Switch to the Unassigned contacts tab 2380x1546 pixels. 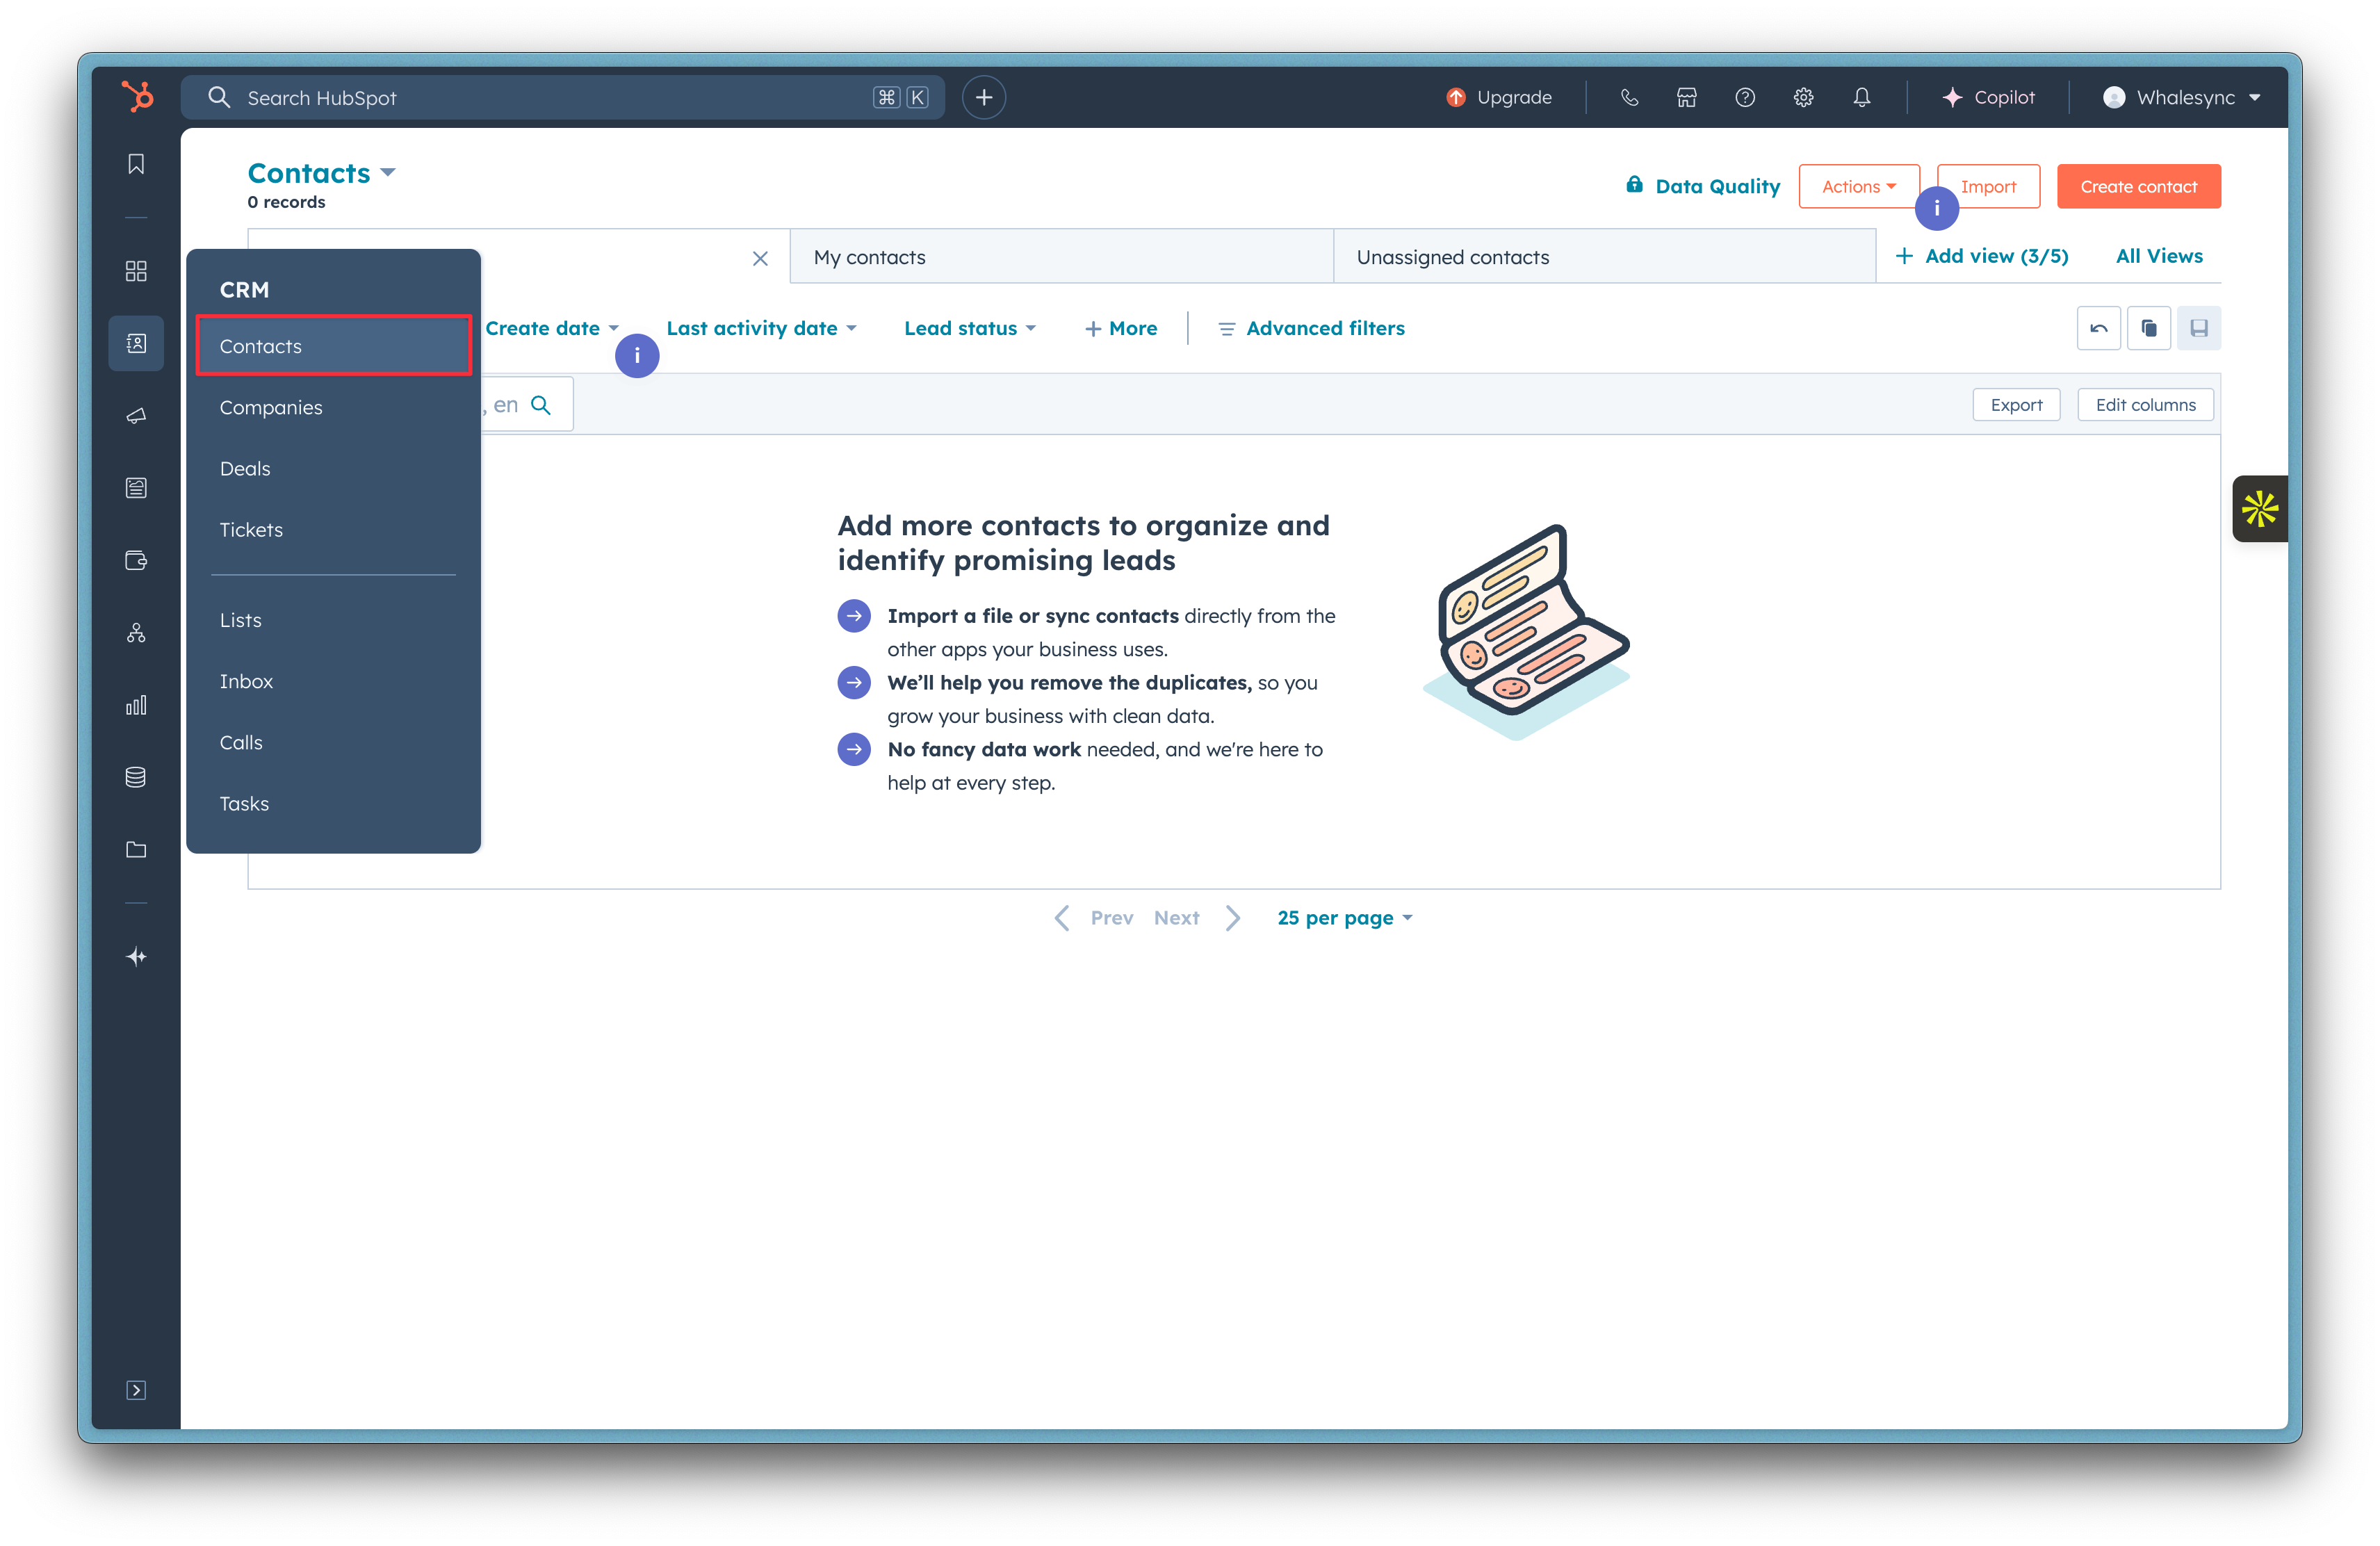pyautogui.click(x=1604, y=257)
